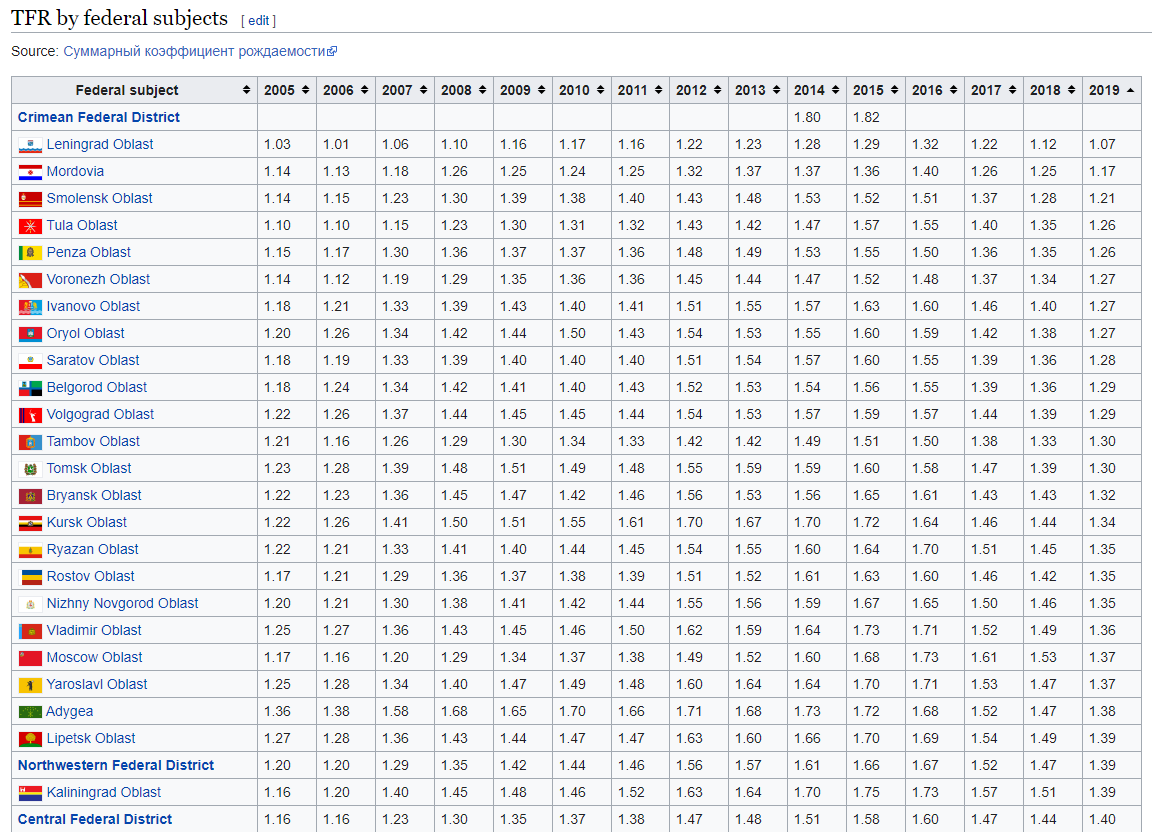The image size is (1152, 832).
Task: Sort table by the 2016 column
Action: pyautogui.click(x=935, y=90)
